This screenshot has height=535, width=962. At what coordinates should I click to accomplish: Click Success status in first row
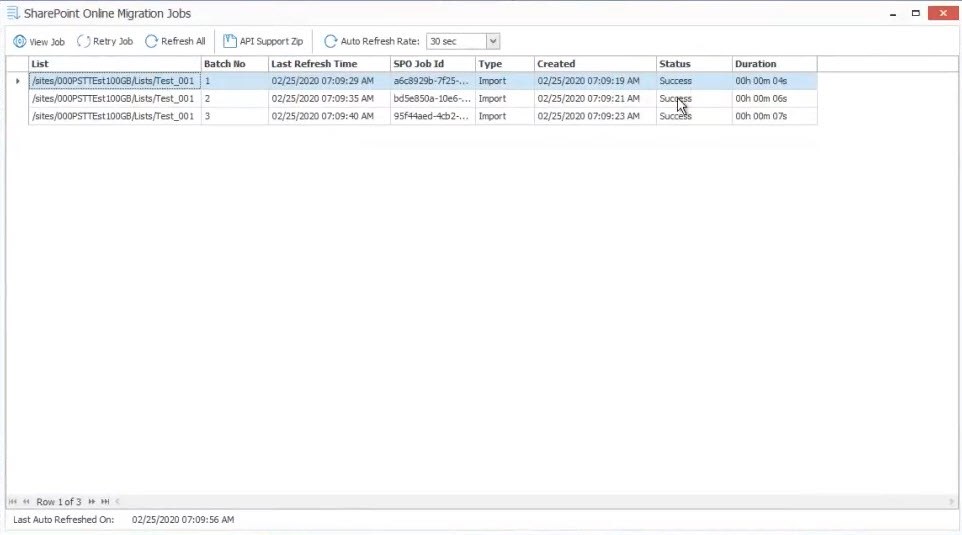click(x=694, y=81)
